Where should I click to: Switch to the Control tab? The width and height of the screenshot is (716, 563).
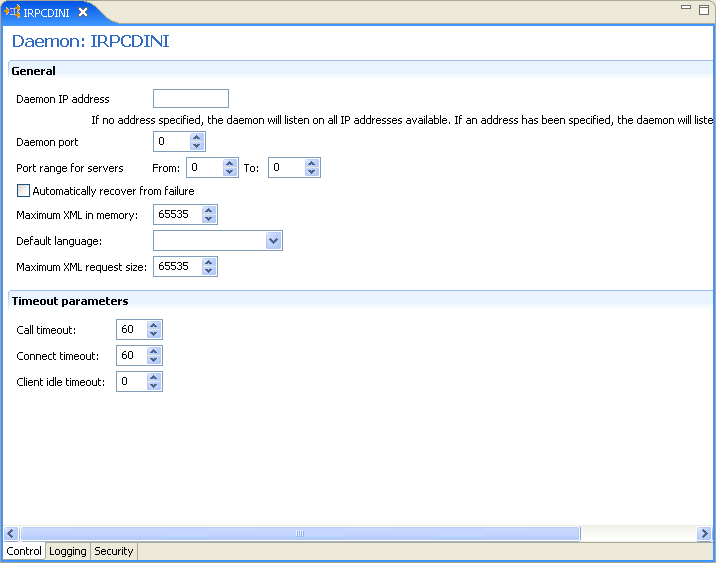point(24,551)
